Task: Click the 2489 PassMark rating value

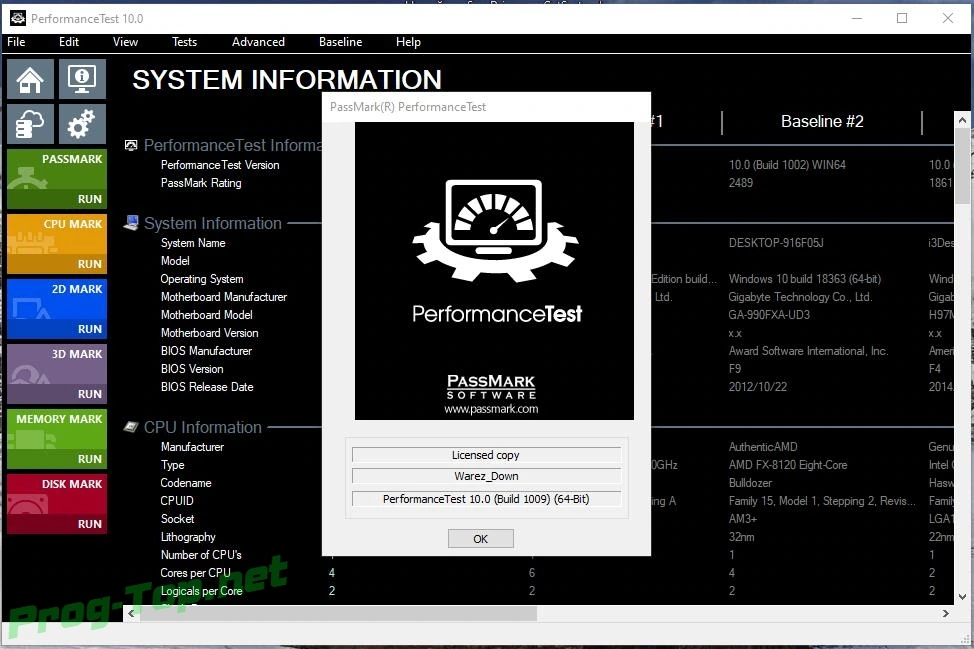Action: (x=740, y=183)
